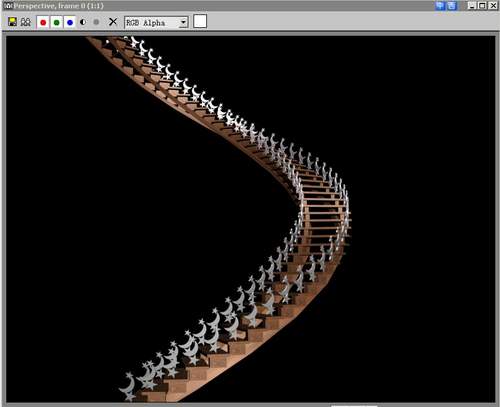Click the white color swatch
The image size is (500, 407).
tap(200, 21)
